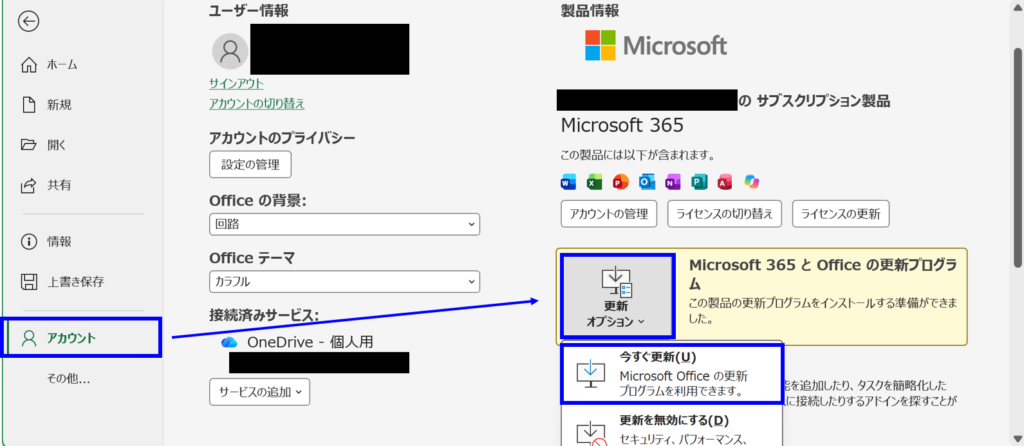The image size is (1024, 446).
Task: Click the Microsoft 365 product name text
Action: point(622,124)
